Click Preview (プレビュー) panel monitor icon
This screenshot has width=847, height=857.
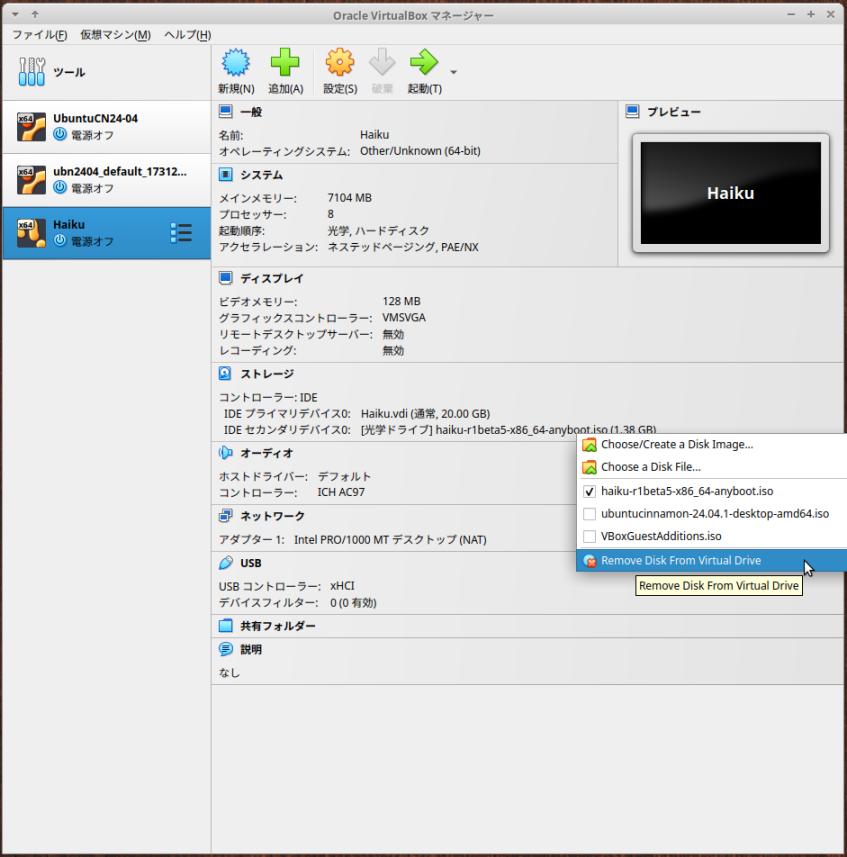pos(632,111)
